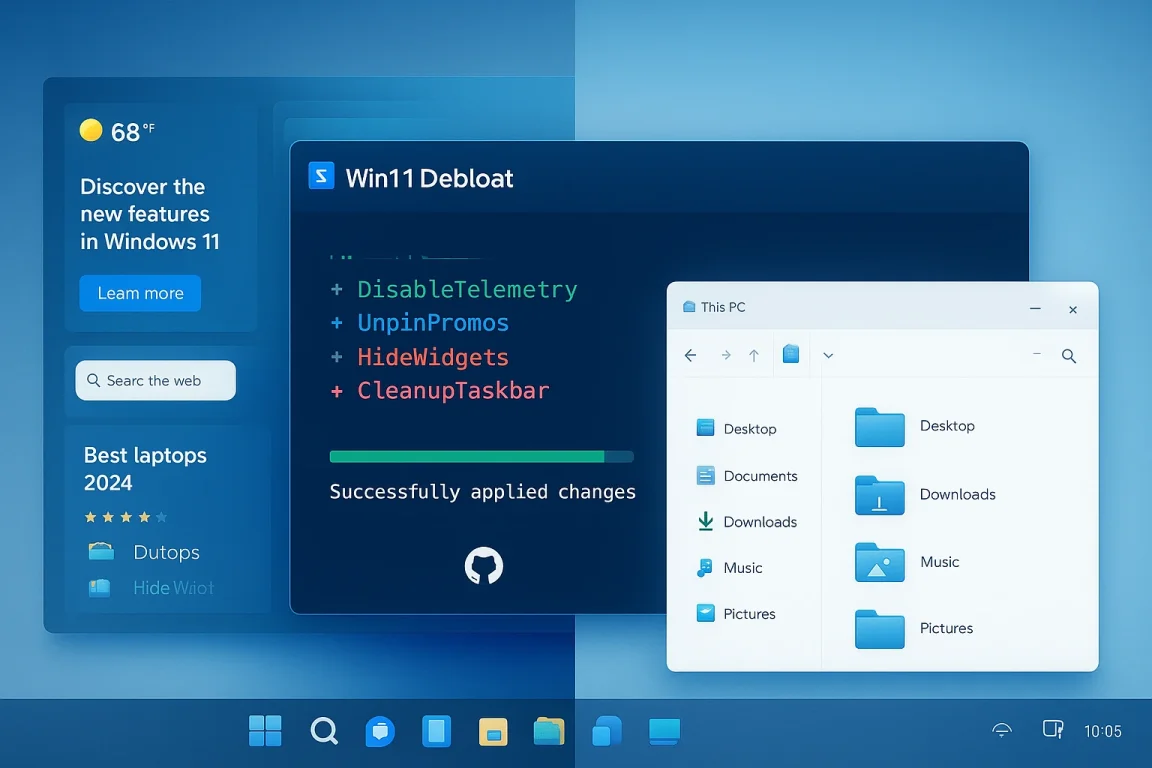1152x768 pixels.
Task: Click the GitHub icon in Win11 Debloat
Action: click(x=483, y=566)
